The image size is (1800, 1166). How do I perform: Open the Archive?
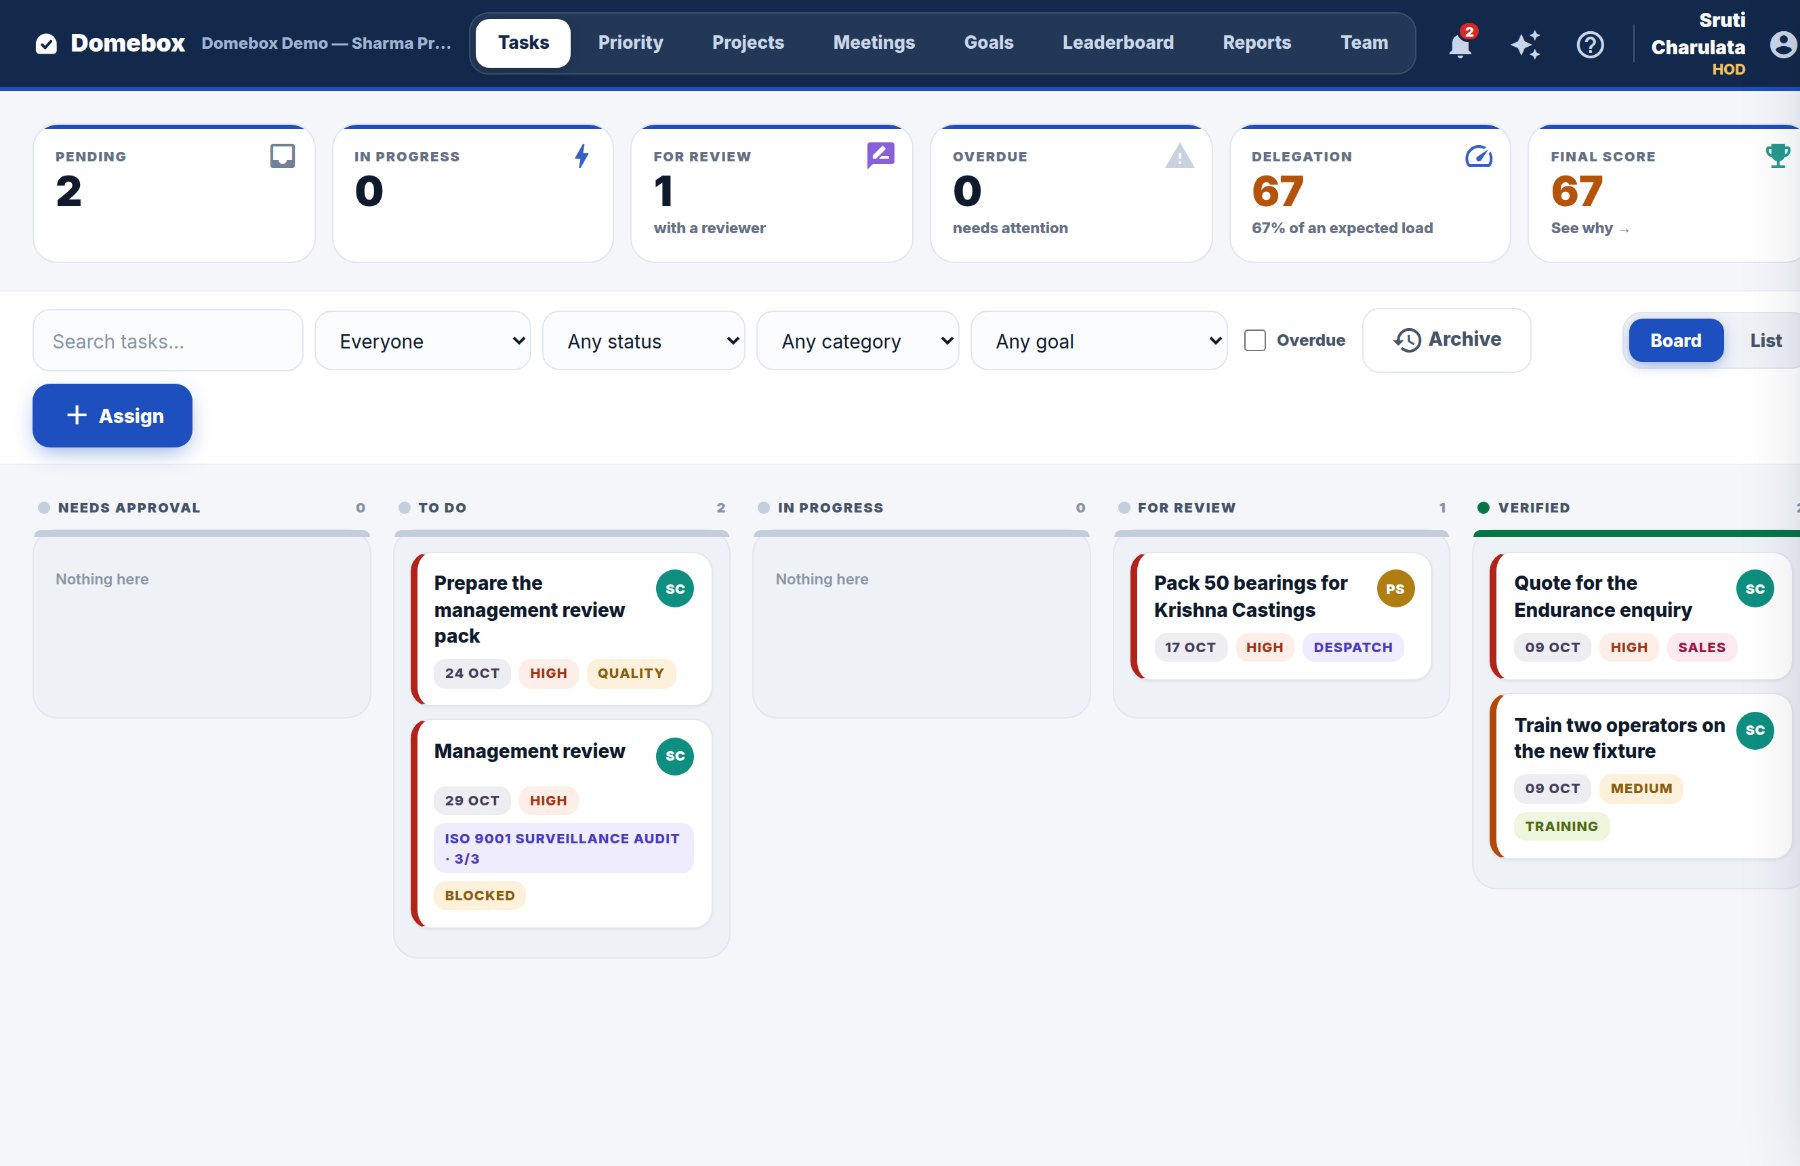(x=1446, y=340)
